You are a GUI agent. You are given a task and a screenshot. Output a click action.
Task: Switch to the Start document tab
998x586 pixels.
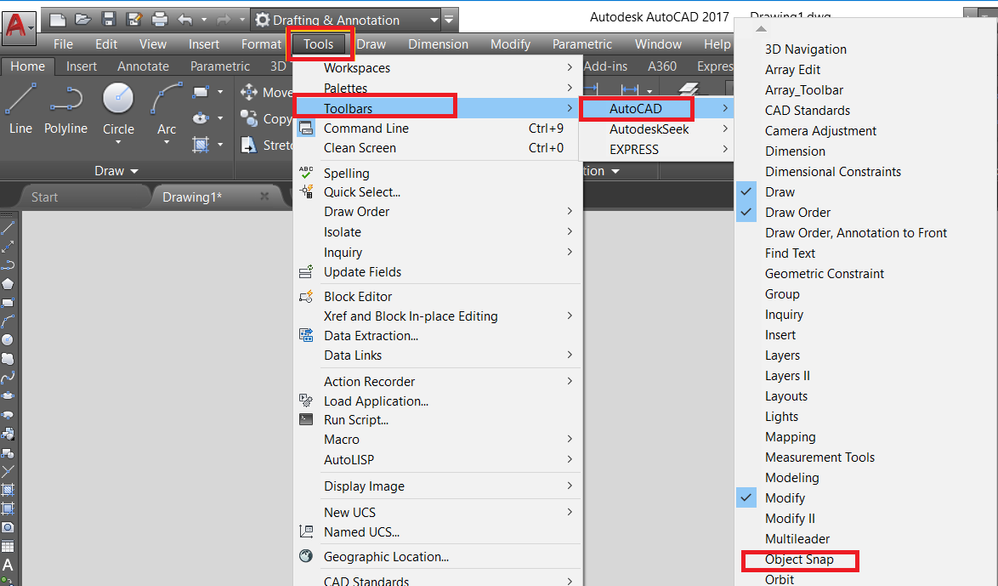pos(45,197)
